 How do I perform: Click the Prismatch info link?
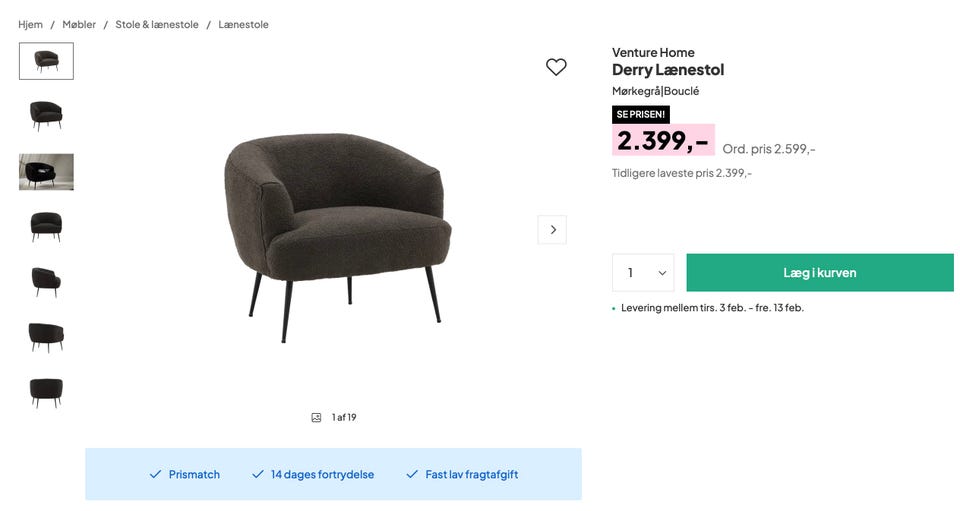tap(194, 474)
